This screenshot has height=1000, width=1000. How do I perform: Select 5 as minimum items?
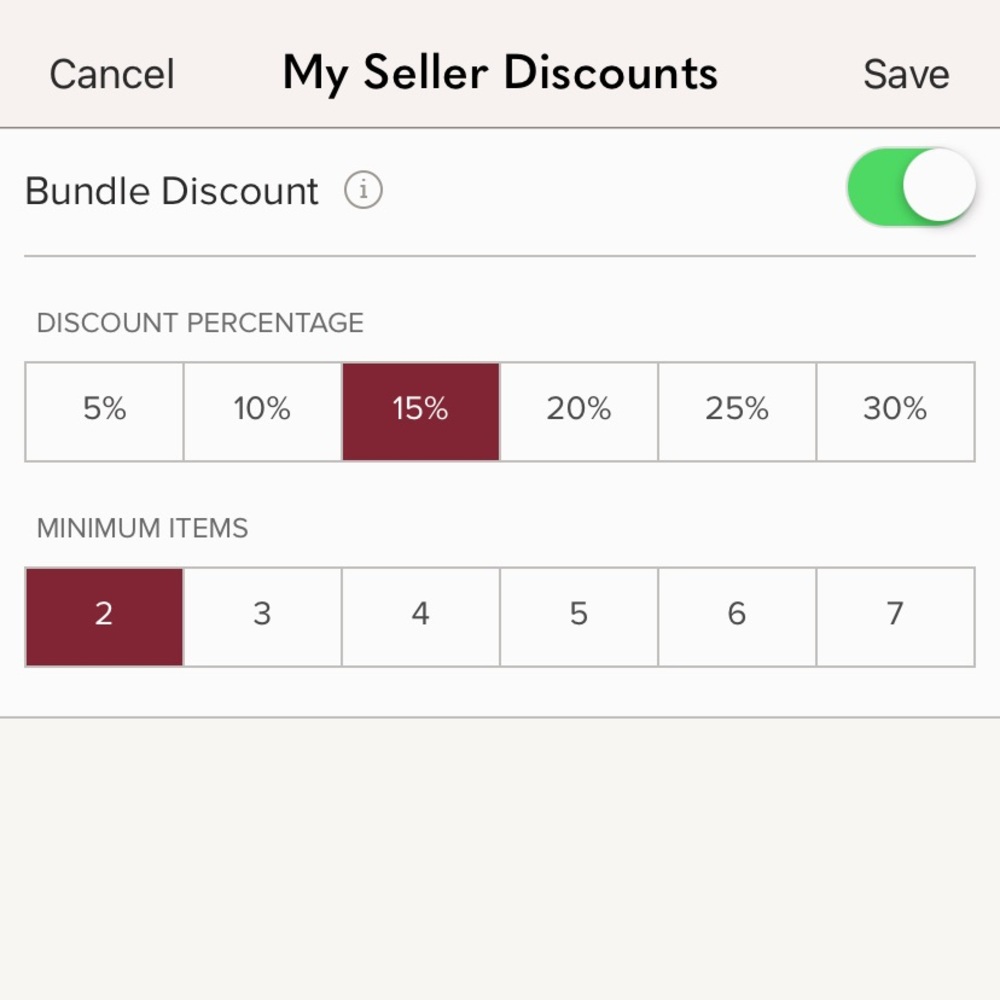pyautogui.click(x=578, y=616)
